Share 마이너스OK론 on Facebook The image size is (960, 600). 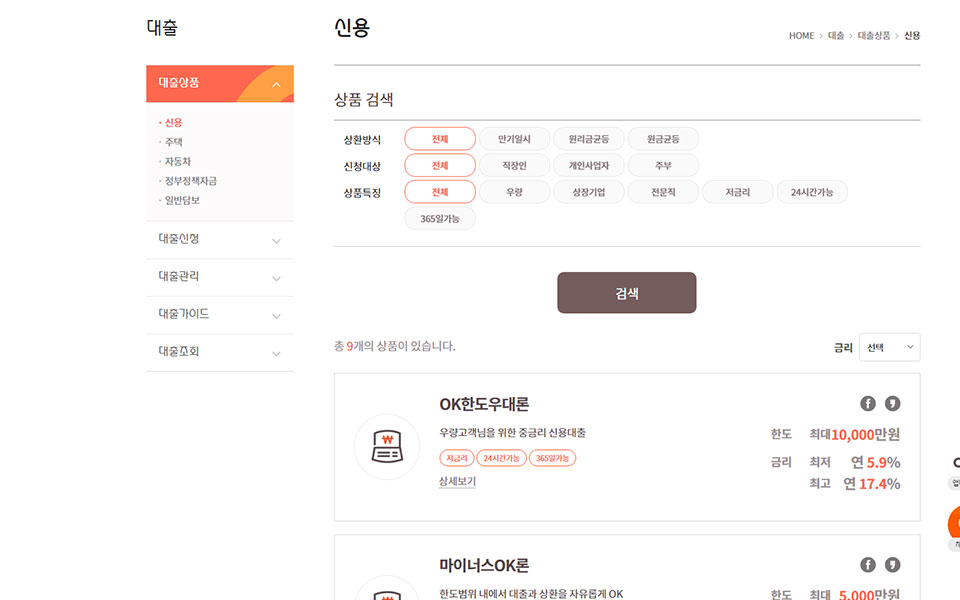pos(868,565)
